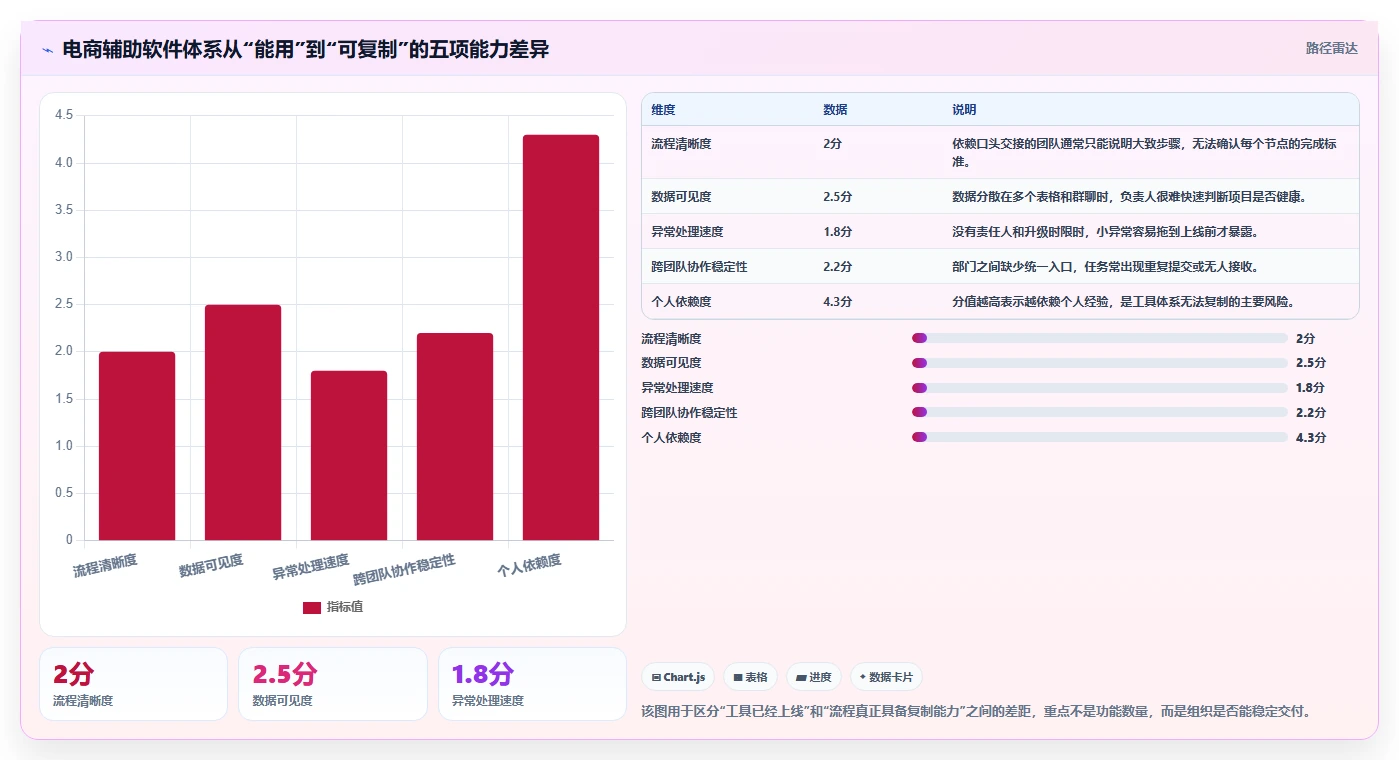Click the 流程清晰度 progress bar
The height and width of the screenshot is (760, 1399).
(x=1099, y=338)
